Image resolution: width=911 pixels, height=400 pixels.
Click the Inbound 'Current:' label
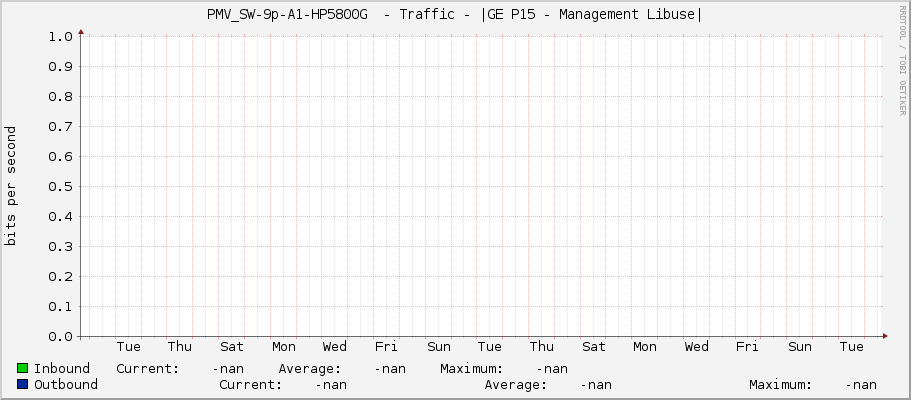[x=148, y=369]
